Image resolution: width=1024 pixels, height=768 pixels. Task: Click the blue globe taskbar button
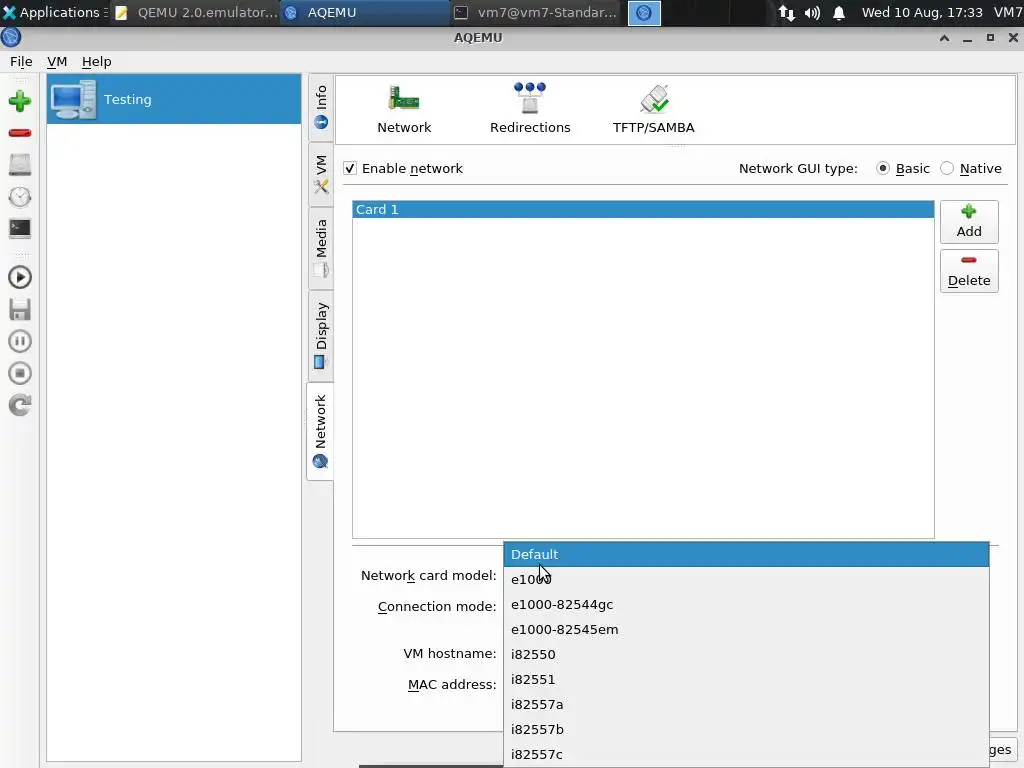click(x=644, y=13)
